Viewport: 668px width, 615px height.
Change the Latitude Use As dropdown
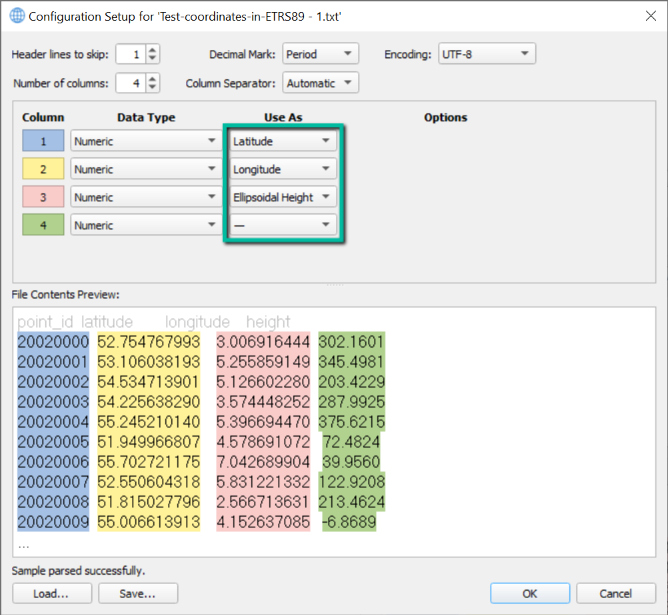pyautogui.click(x=283, y=142)
